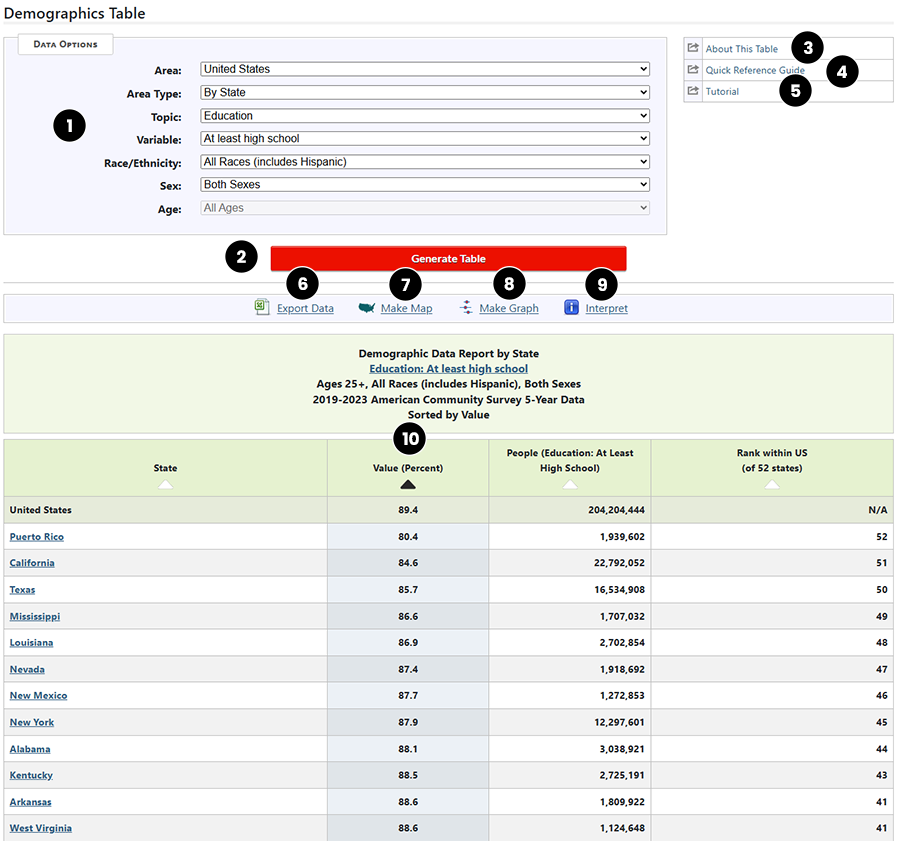Toggle sorting on Rank within US column
The image size is (900, 841).
coord(771,484)
